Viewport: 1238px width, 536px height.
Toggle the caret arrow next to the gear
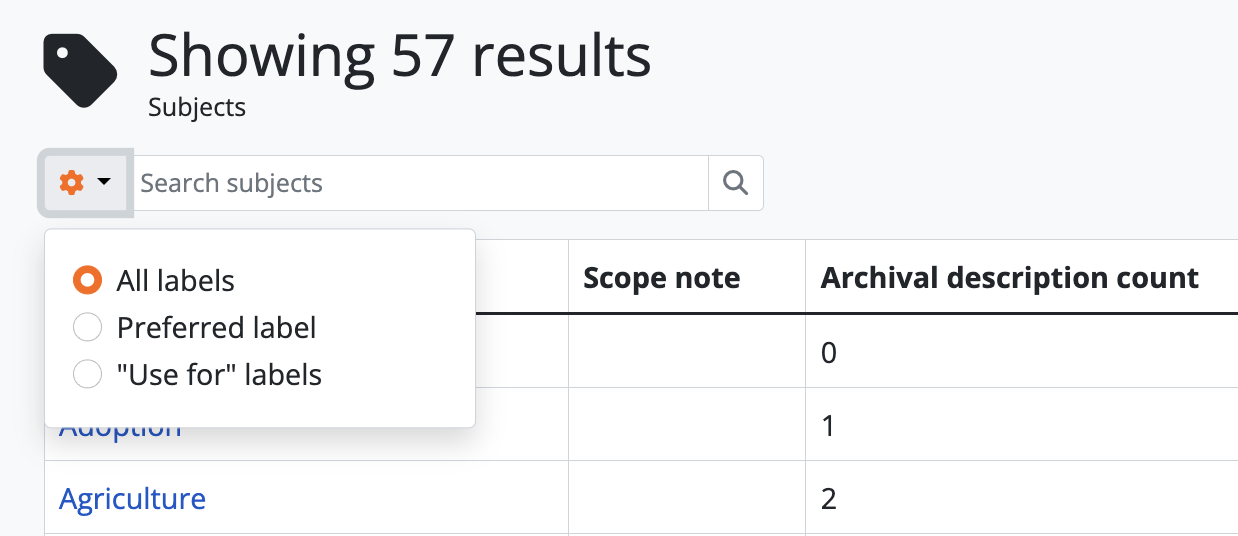[104, 183]
